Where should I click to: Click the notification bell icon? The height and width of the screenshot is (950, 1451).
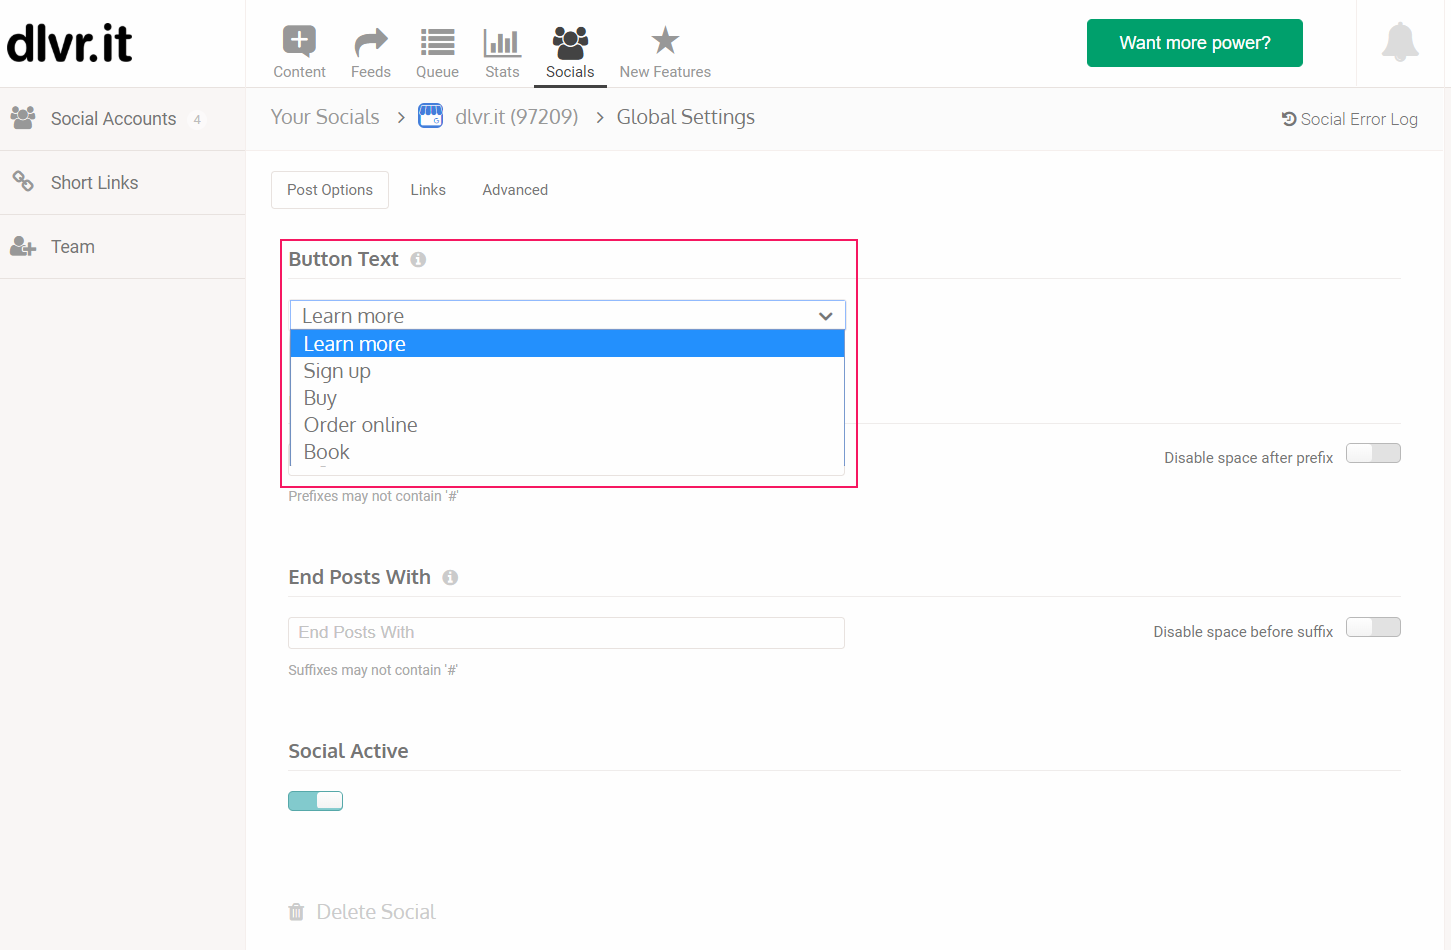1400,42
